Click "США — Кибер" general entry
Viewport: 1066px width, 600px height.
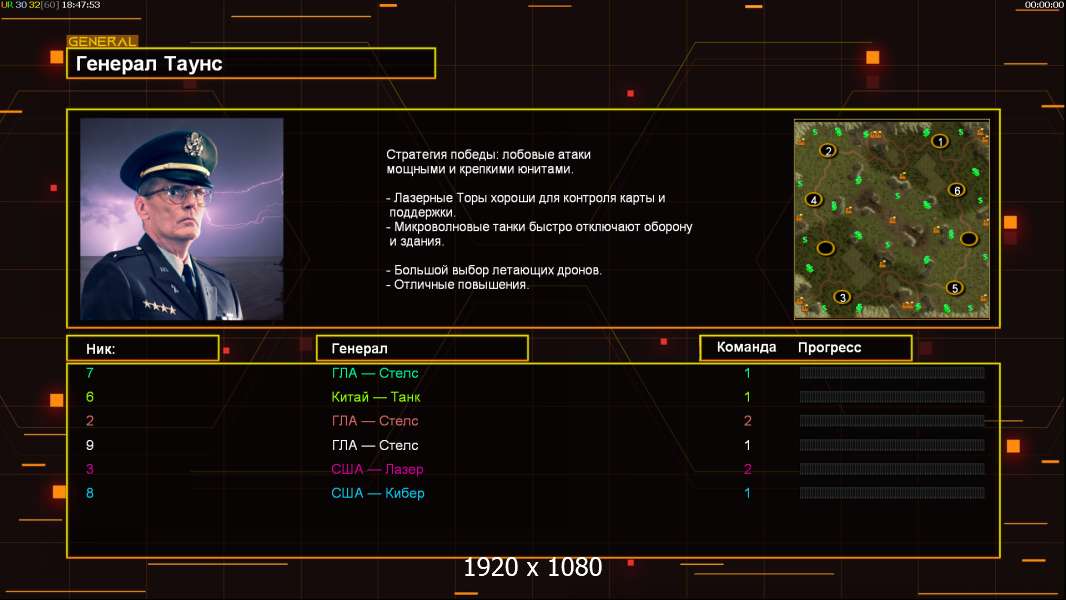[377, 493]
